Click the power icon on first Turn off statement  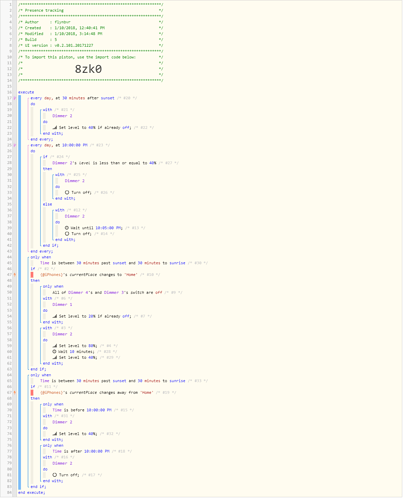[x=67, y=192]
